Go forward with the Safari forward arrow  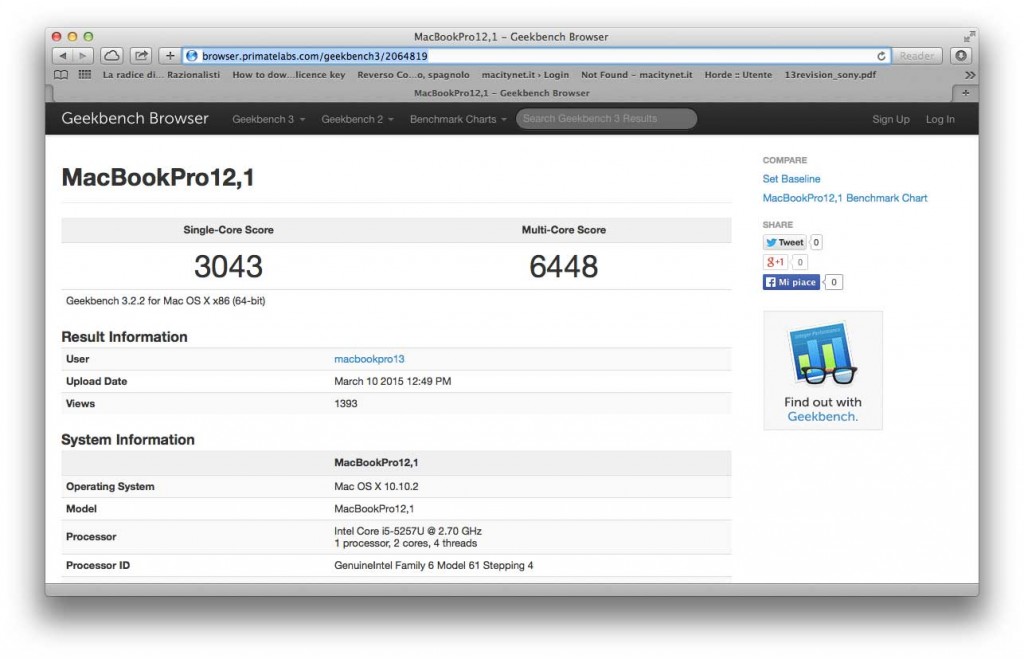83,56
